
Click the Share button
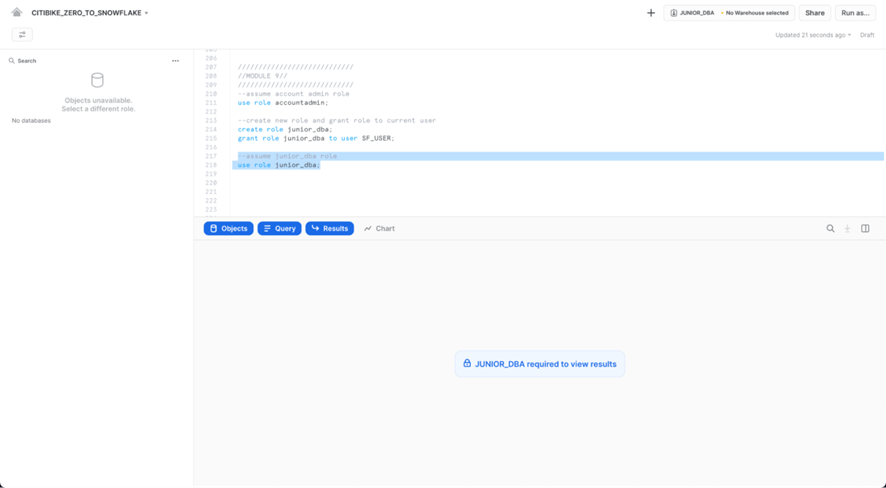tap(814, 13)
